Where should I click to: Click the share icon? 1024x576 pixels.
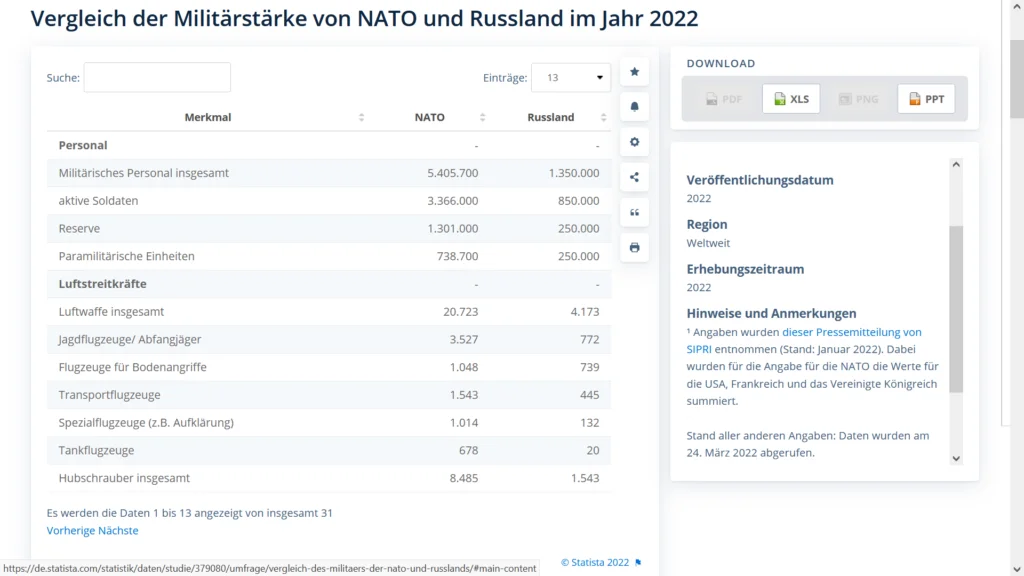(x=634, y=177)
